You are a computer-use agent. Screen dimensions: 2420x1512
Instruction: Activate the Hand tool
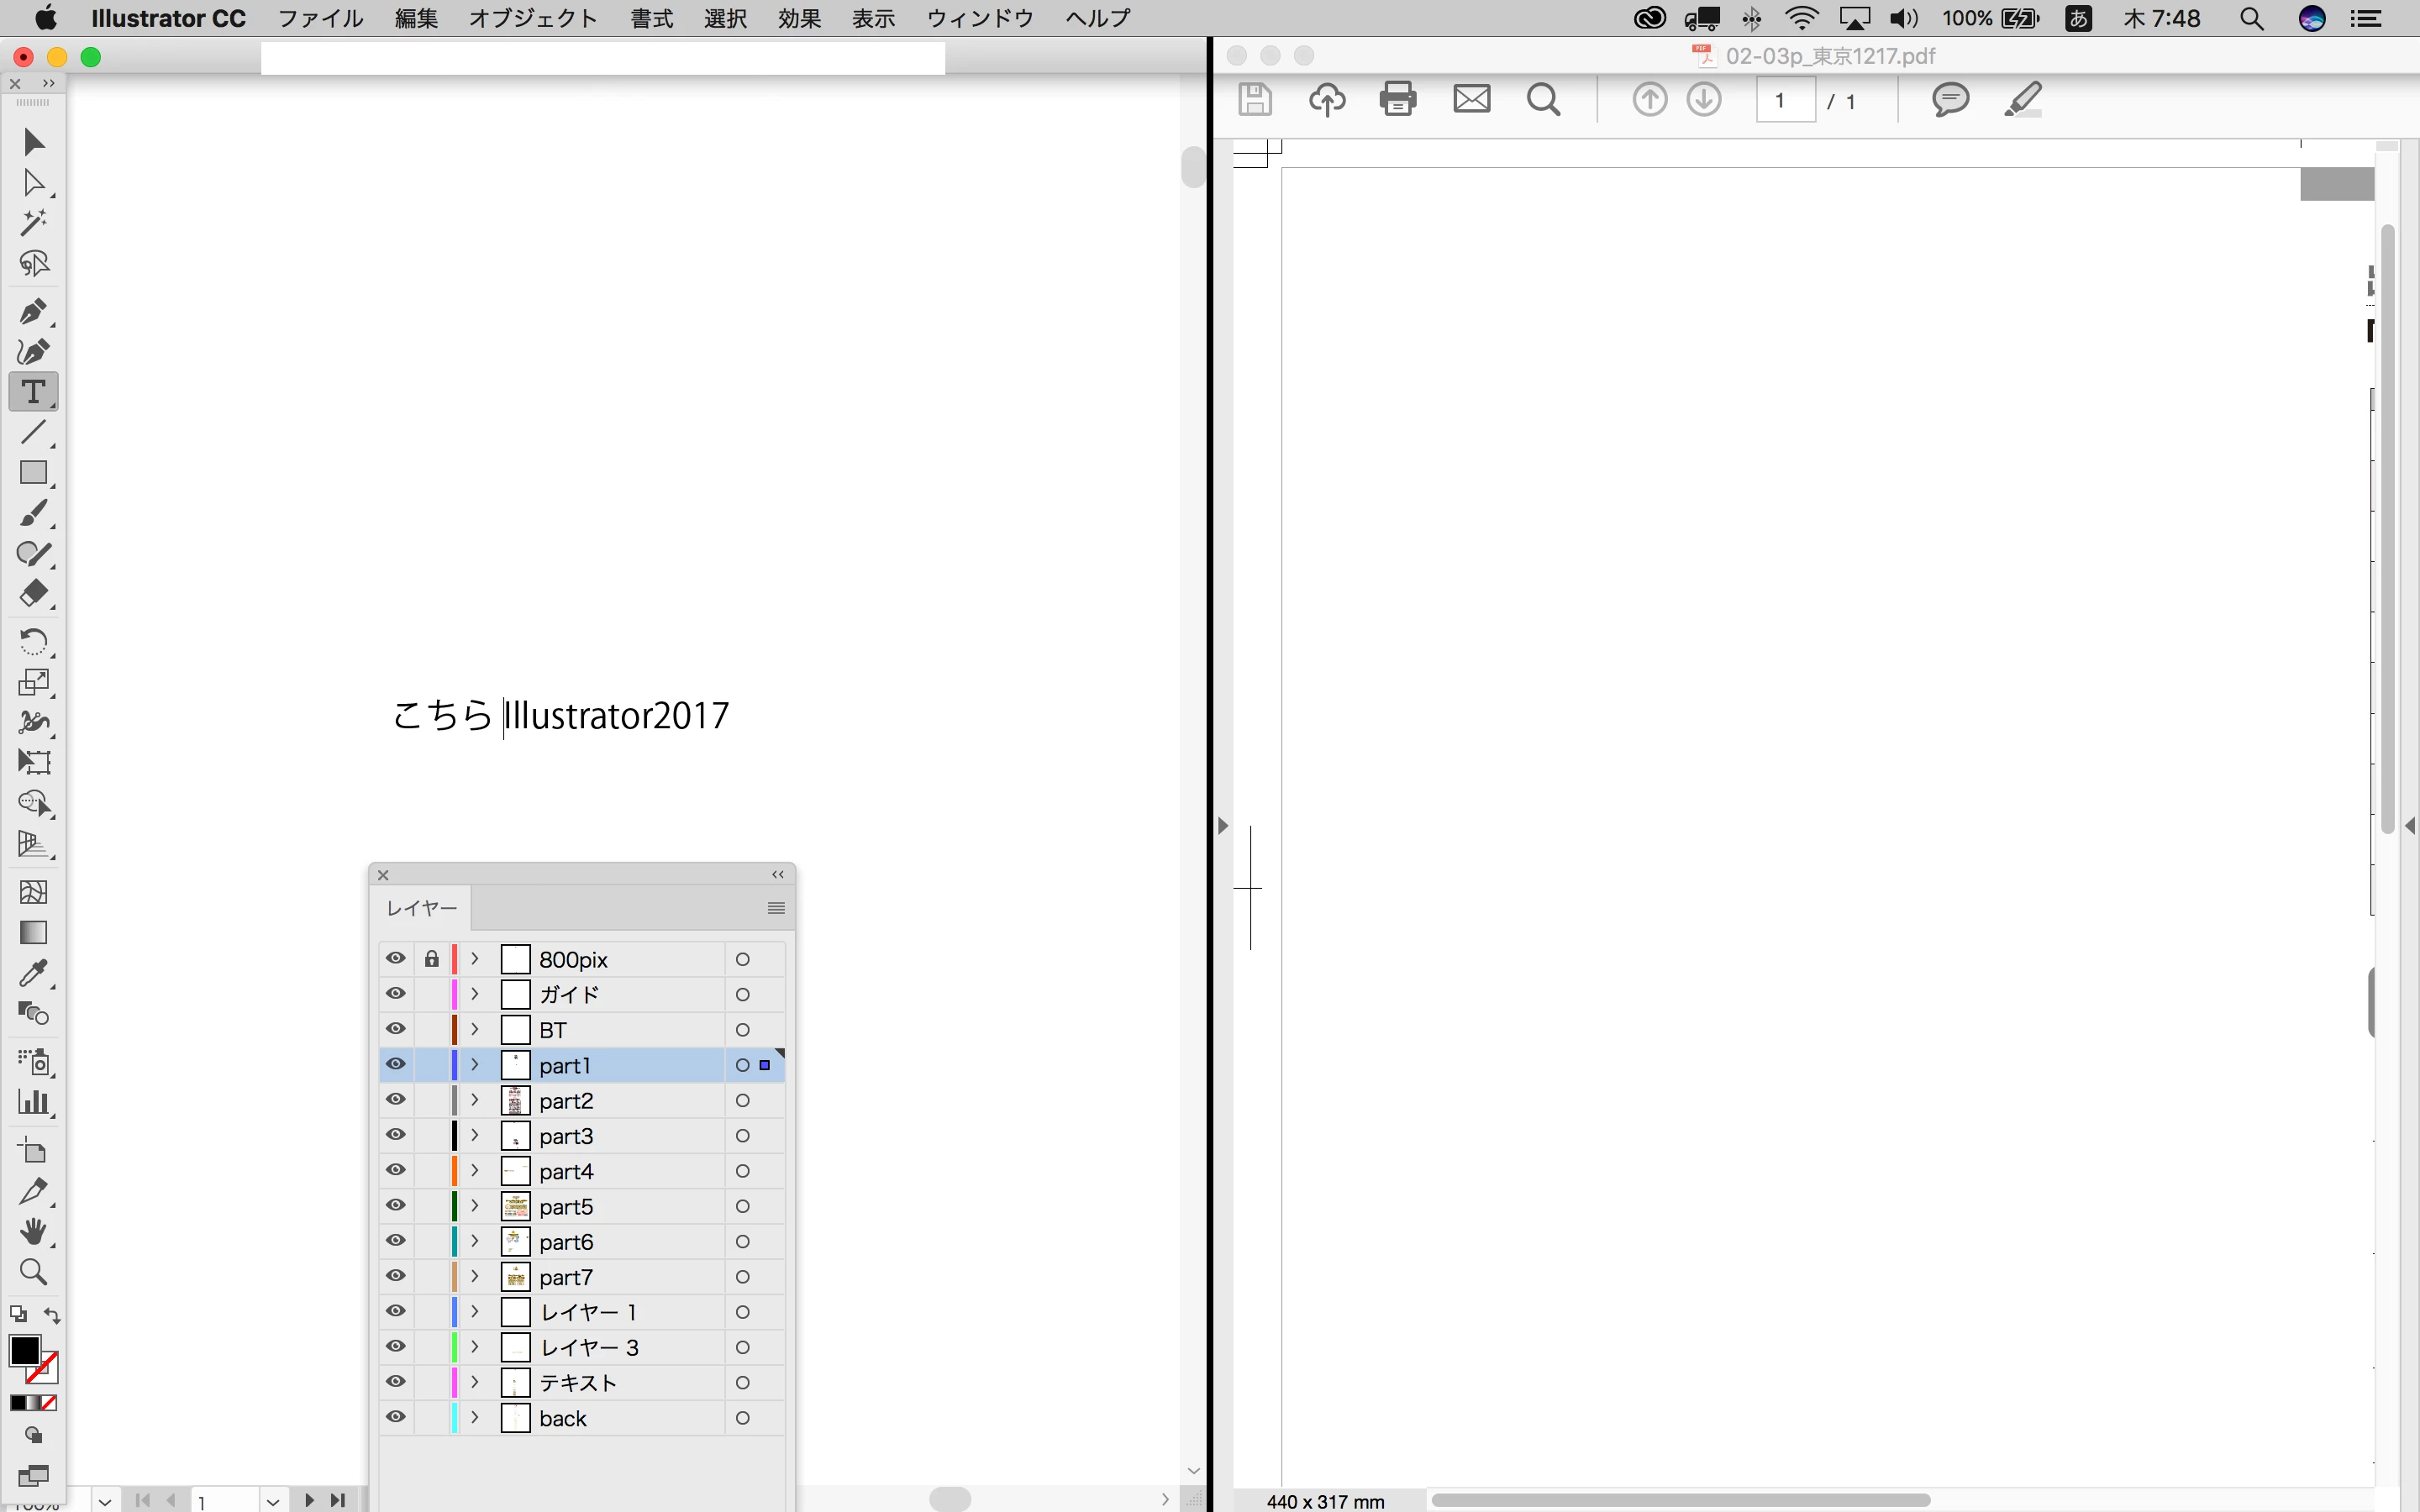32,1232
